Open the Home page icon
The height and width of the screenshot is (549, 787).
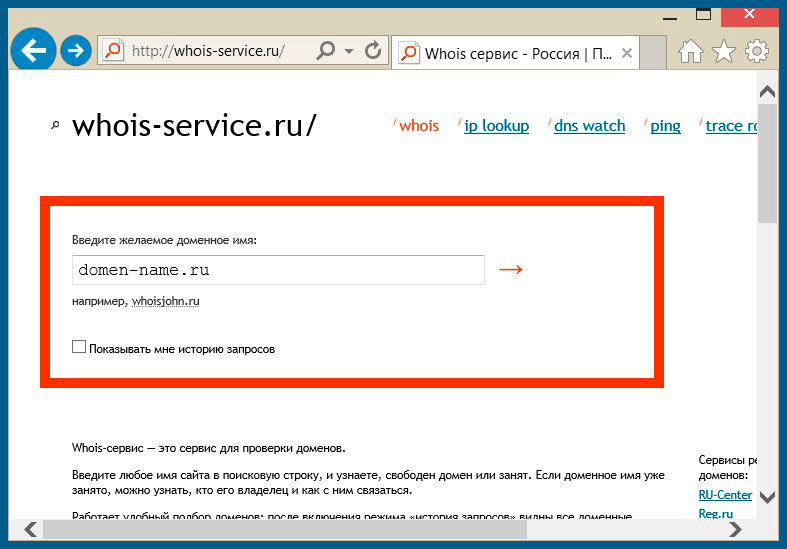pos(691,51)
